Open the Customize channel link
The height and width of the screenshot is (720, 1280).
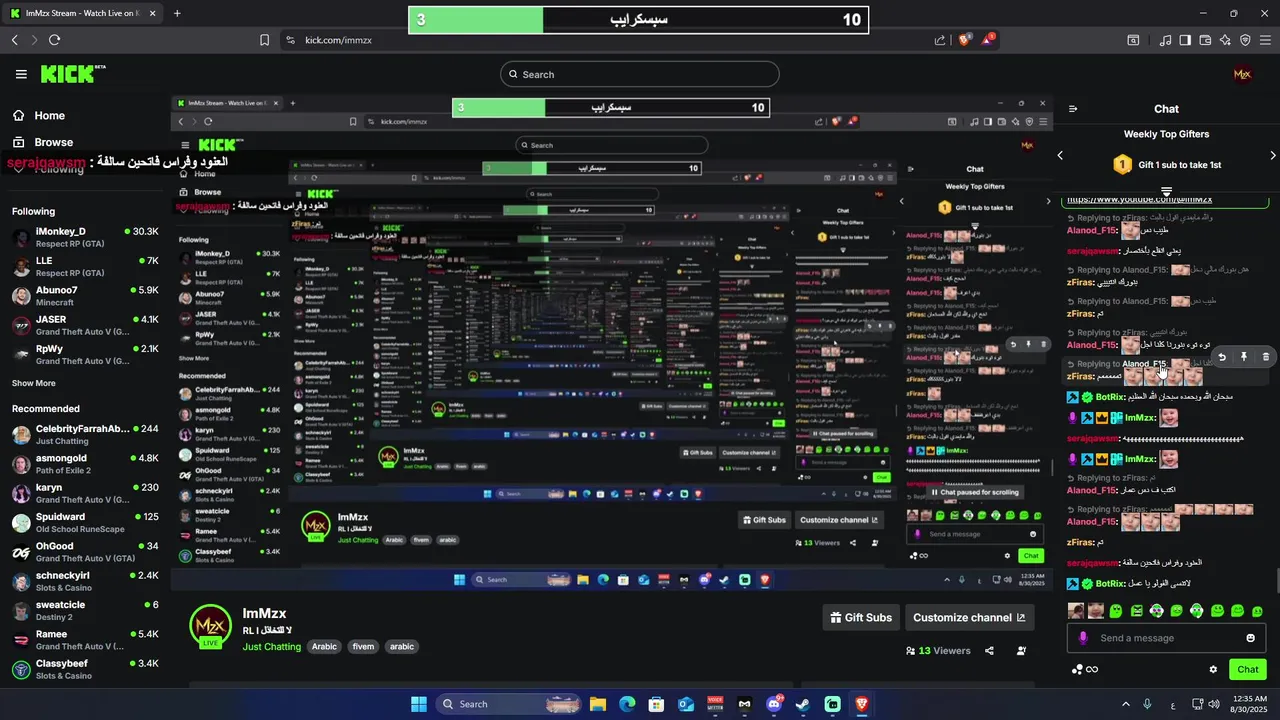(968, 618)
